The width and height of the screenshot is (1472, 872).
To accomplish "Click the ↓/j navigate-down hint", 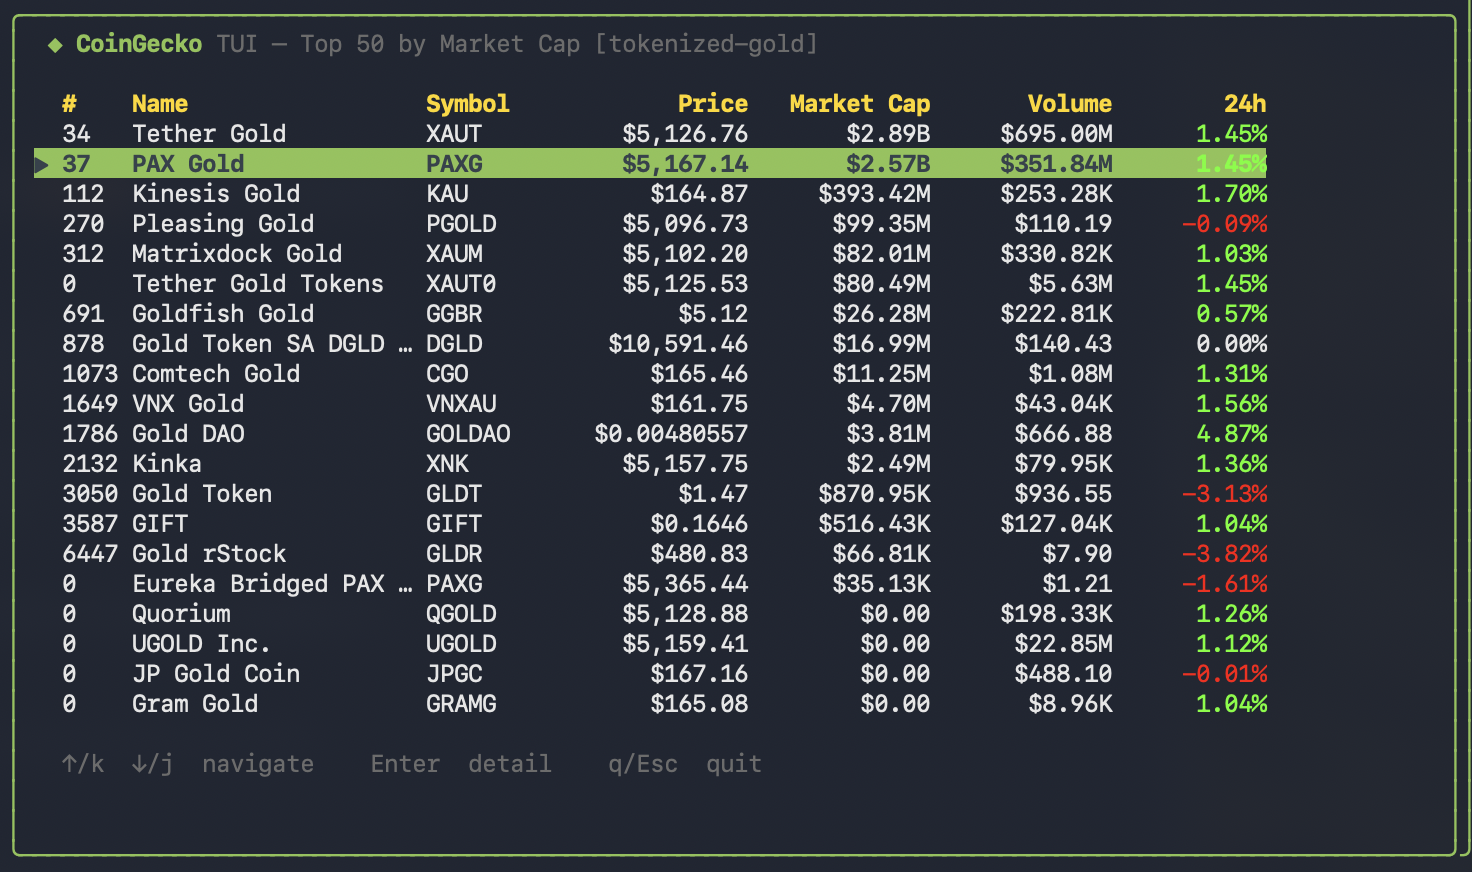I will point(152,764).
